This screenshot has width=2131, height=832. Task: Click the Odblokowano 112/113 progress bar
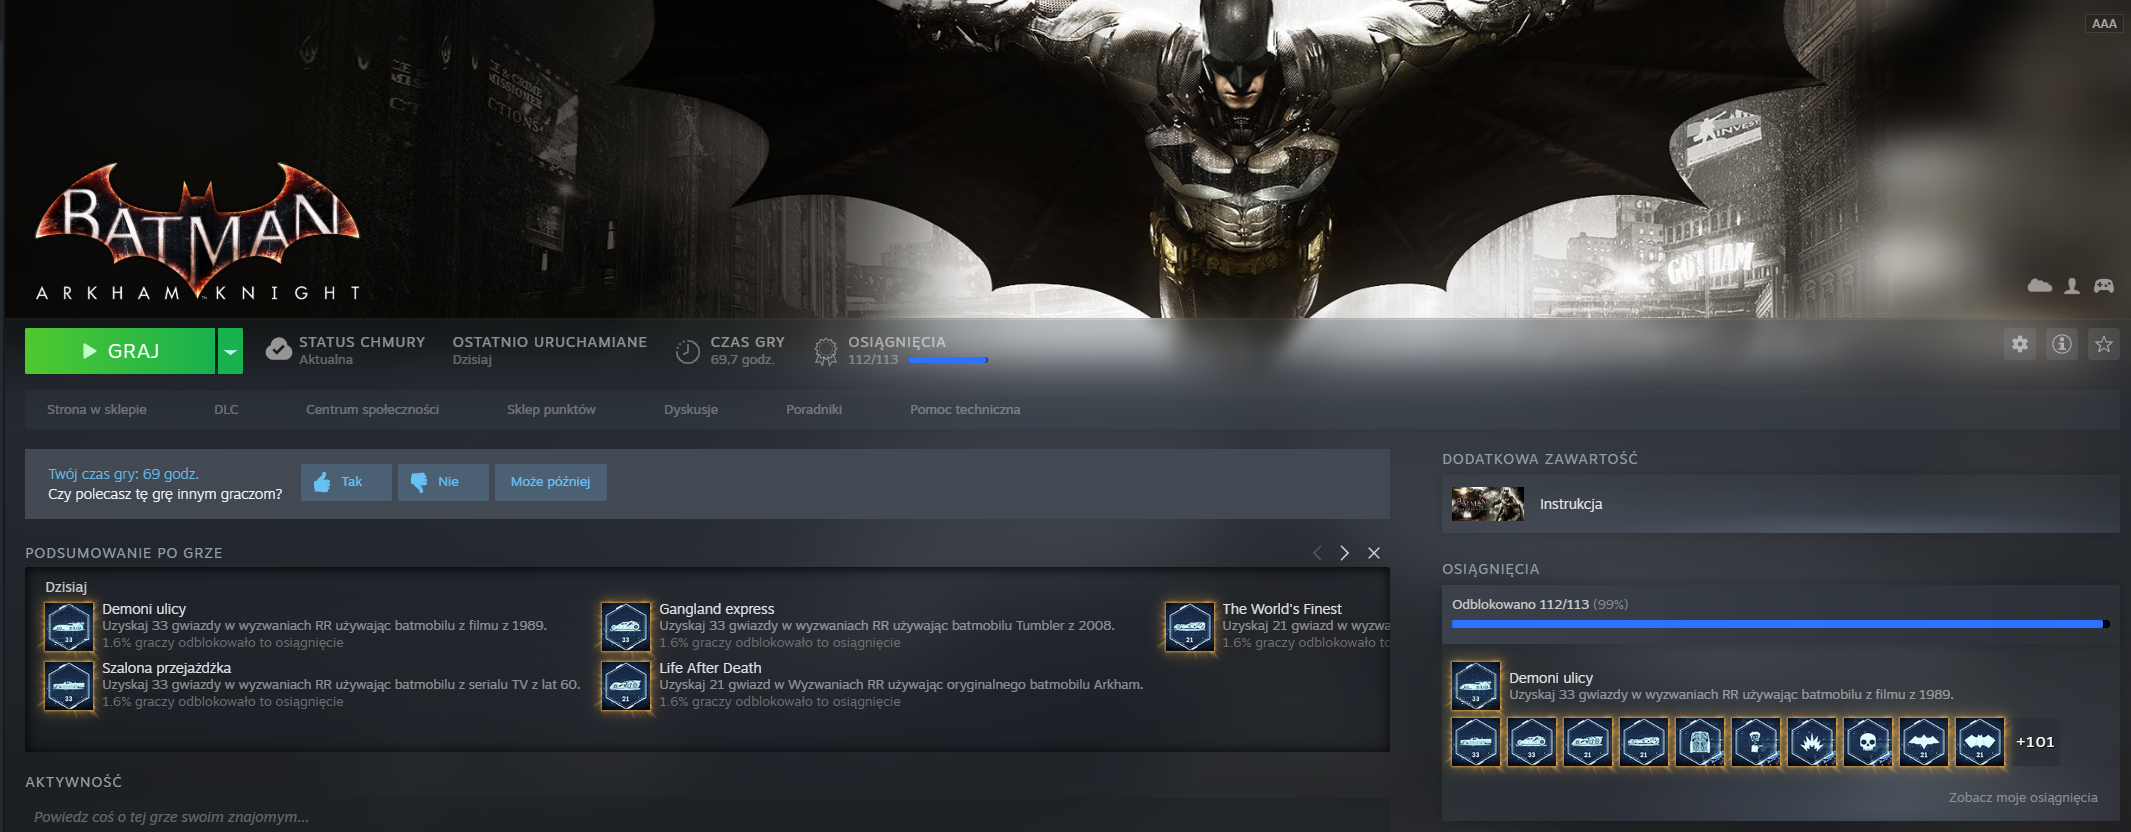tap(1780, 624)
